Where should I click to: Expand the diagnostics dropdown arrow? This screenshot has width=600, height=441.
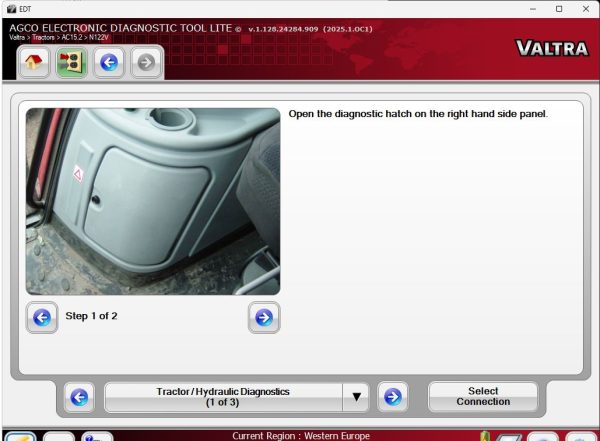pos(356,397)
